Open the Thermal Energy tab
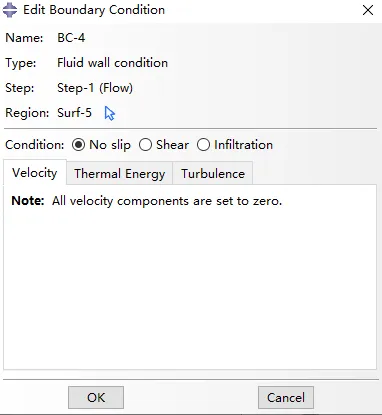Screen dimensions: 382x415 (x=119, y=173)
